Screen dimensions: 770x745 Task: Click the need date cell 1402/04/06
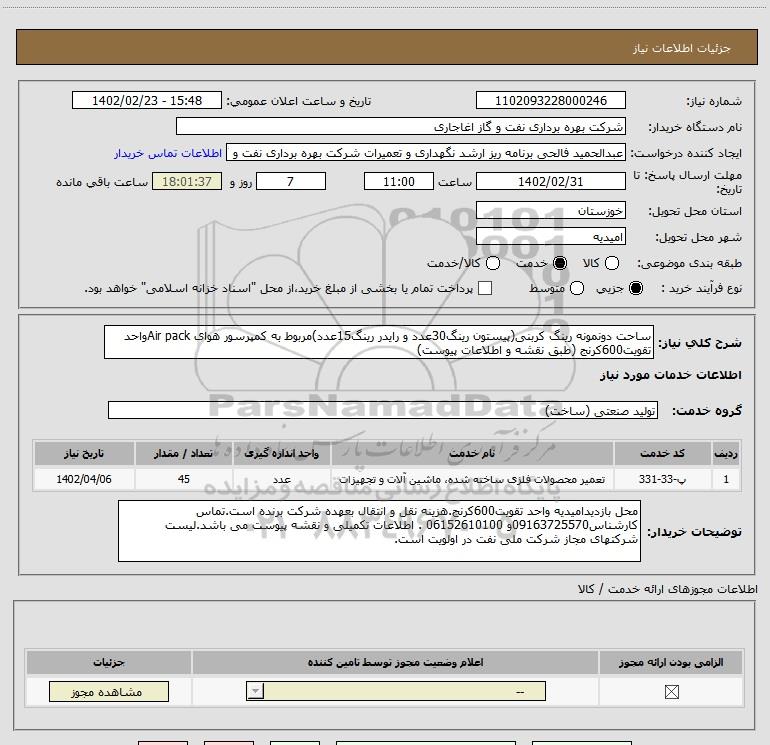point(84,479)
